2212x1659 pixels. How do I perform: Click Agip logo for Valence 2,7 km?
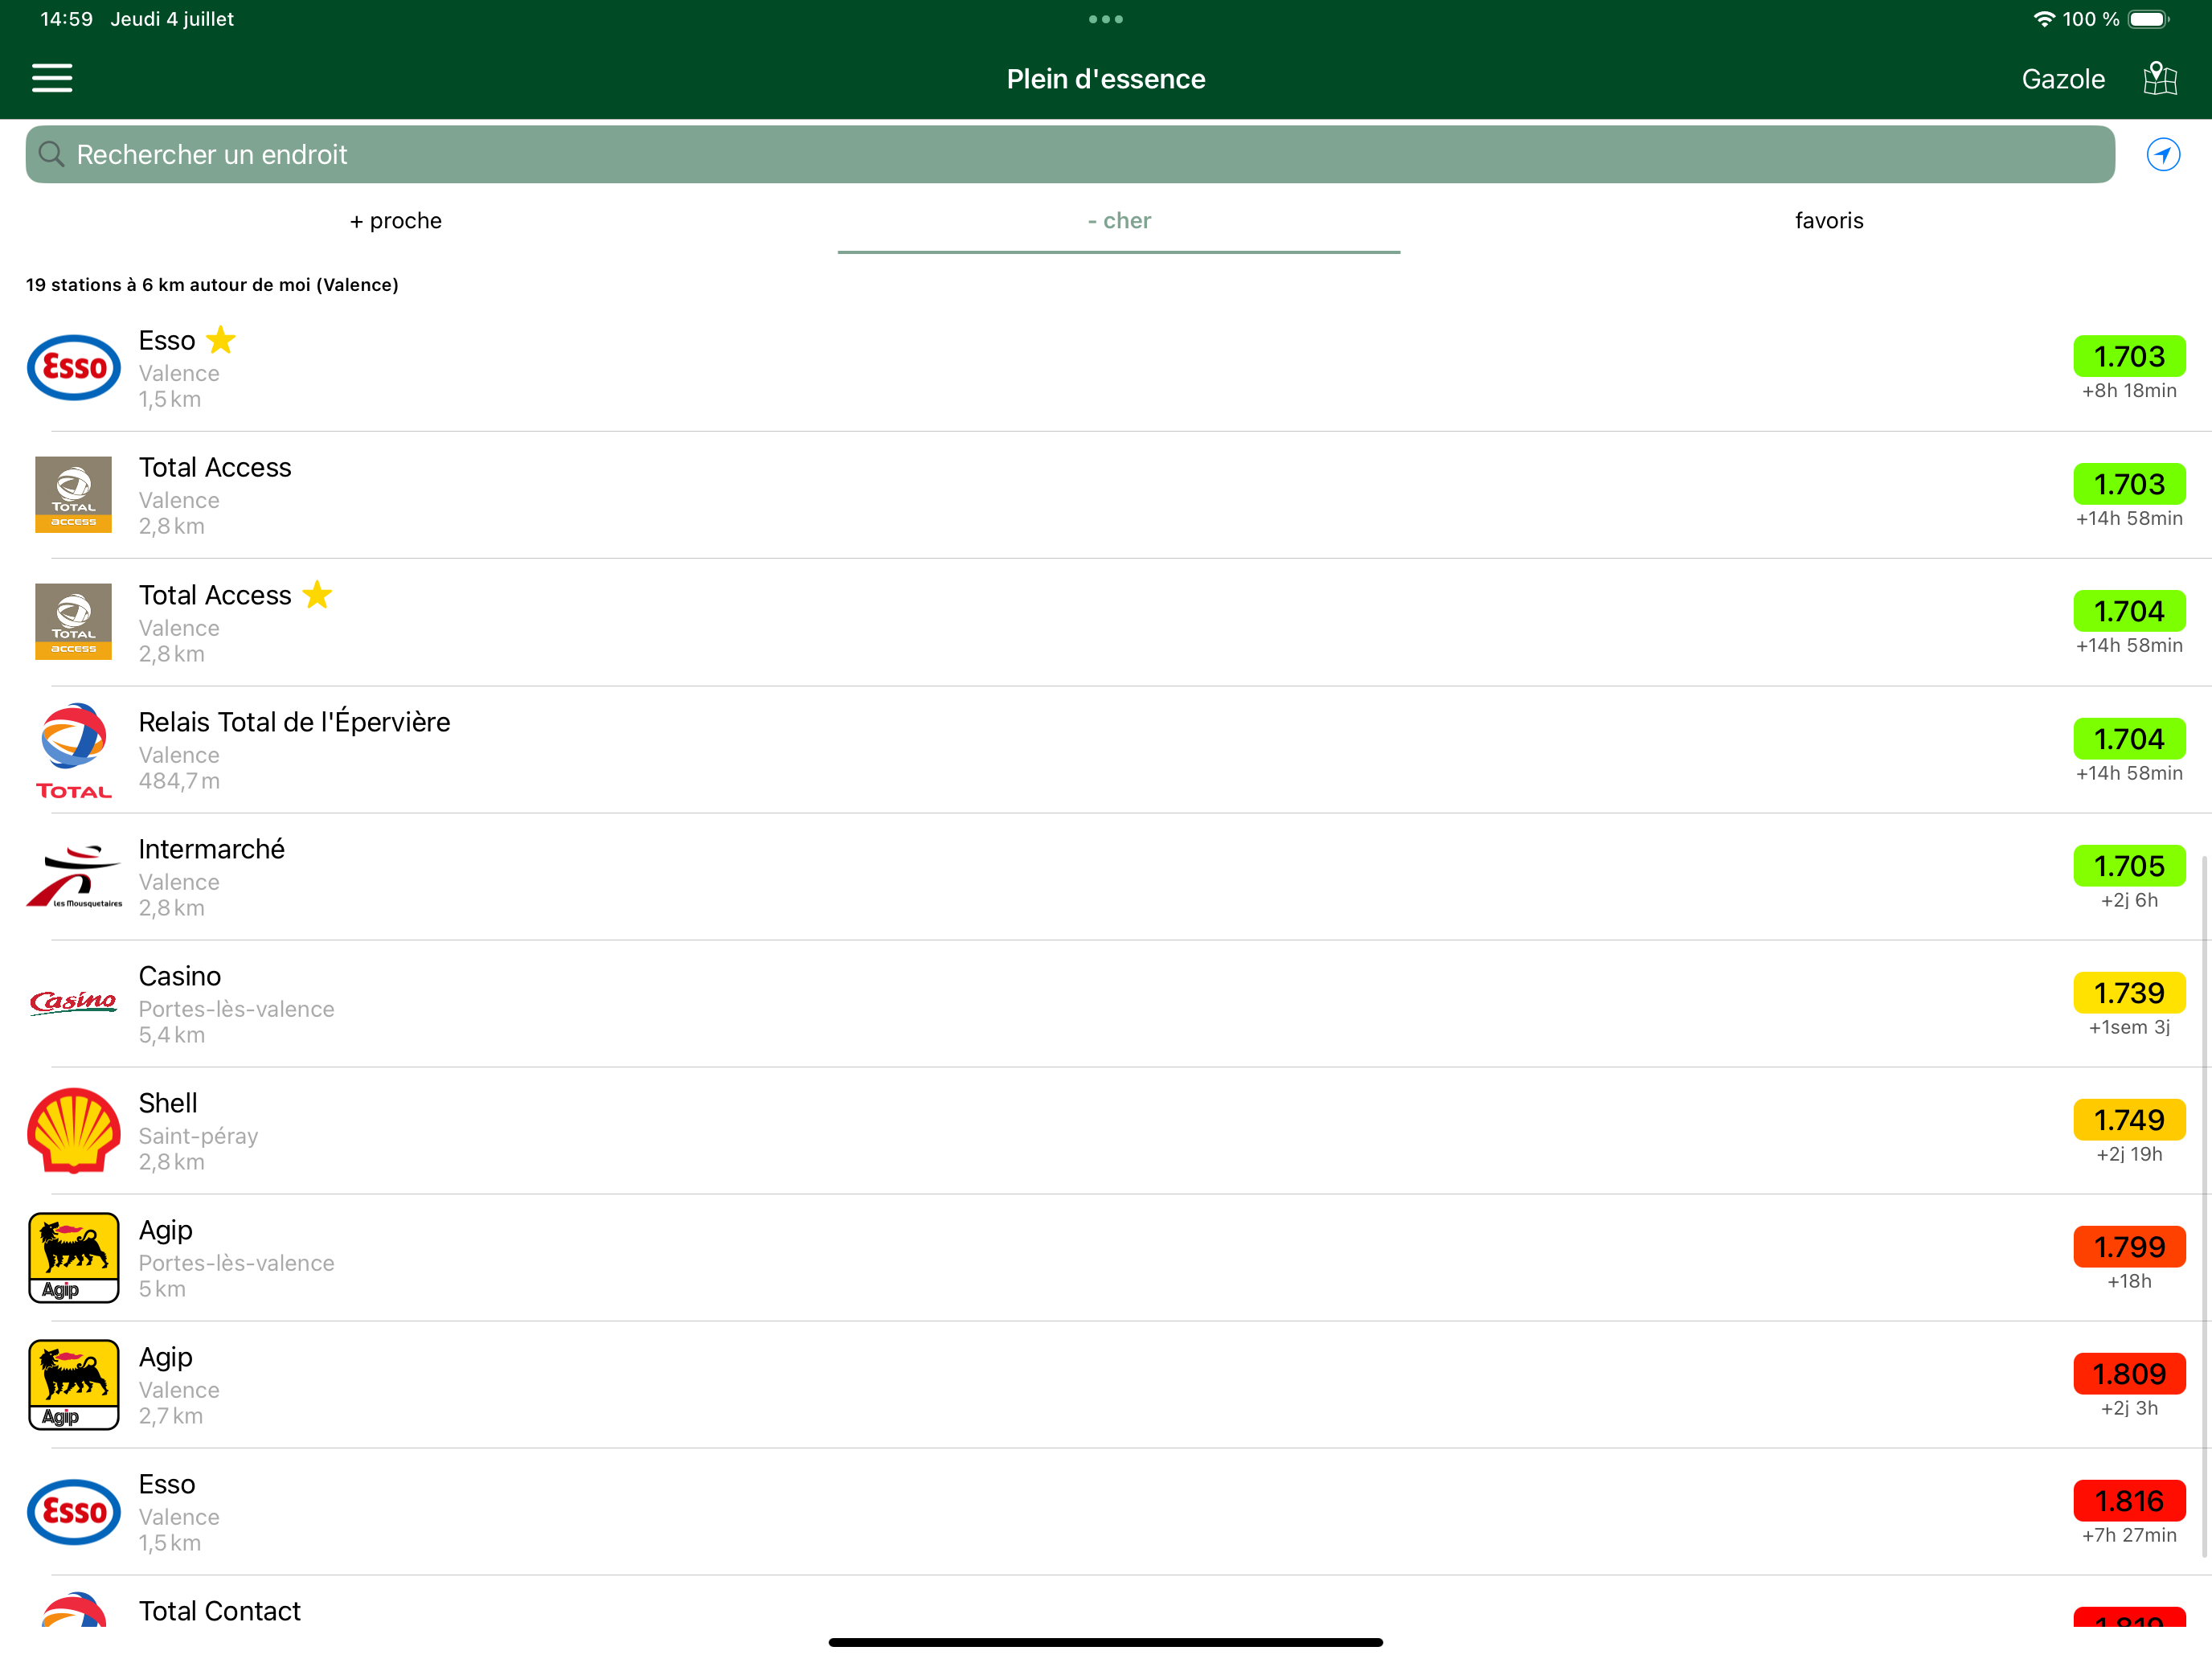(73, 1385)
